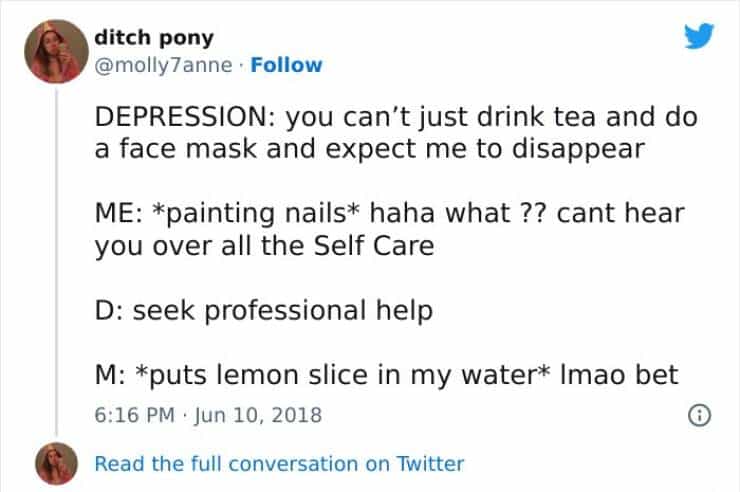
Task: Click the "you over all the Self Care" line
Action: pyautogui.click(x=264, y=246)
